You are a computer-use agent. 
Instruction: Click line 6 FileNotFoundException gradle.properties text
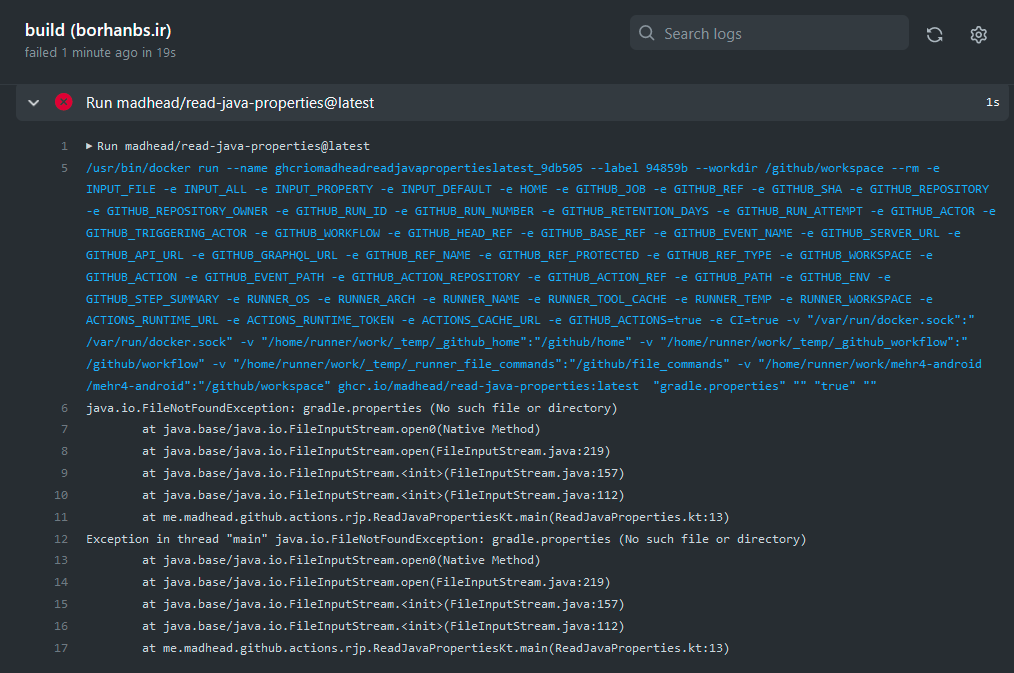pyautogui.click(x=352, y=408)
